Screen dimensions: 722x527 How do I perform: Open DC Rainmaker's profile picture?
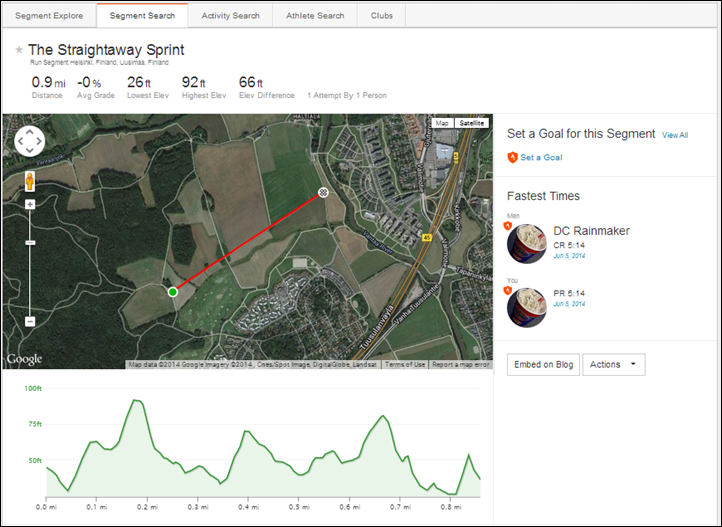click(527, 243)
